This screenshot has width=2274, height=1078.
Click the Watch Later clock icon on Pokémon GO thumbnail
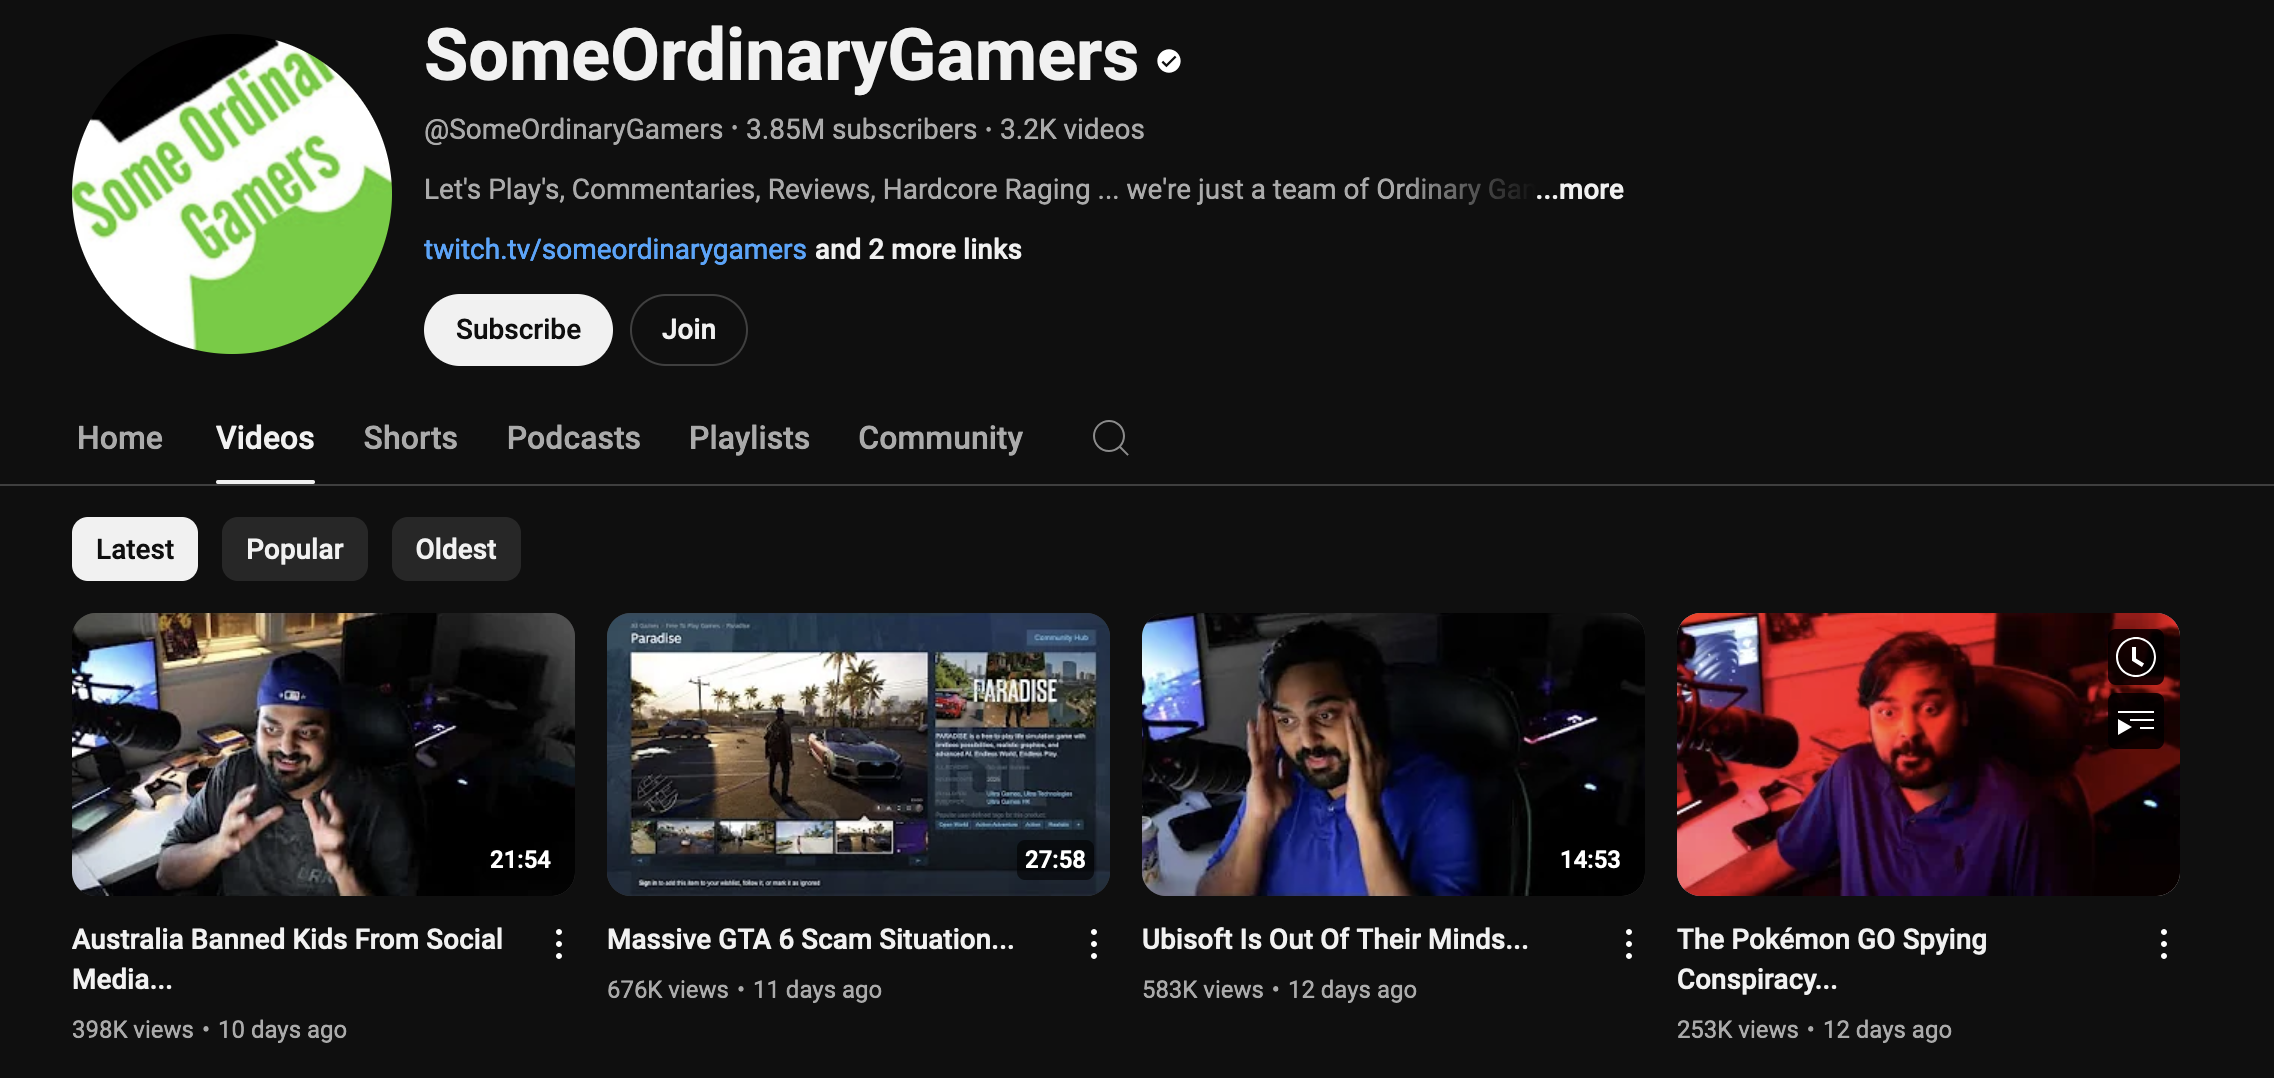[2136, 657]
